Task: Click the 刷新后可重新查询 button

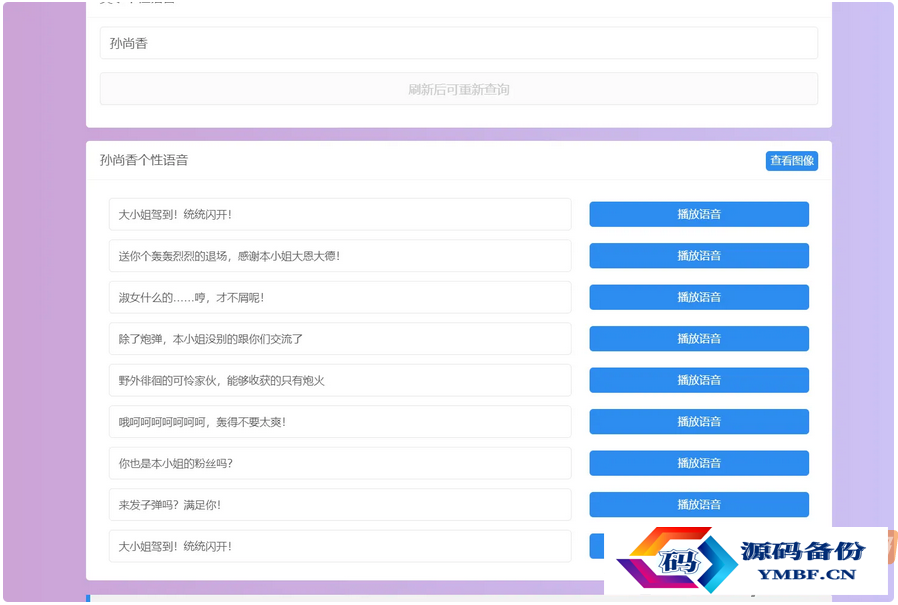Action: pyautogui.click(x=459, y=89)
